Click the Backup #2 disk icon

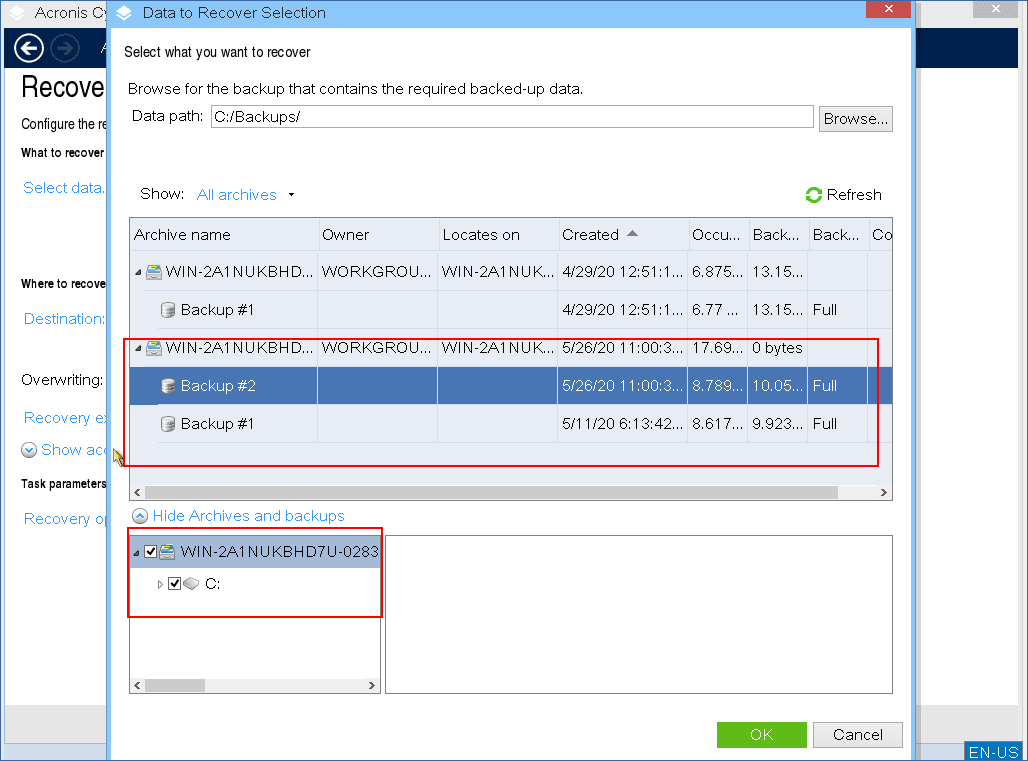point(168,386)
